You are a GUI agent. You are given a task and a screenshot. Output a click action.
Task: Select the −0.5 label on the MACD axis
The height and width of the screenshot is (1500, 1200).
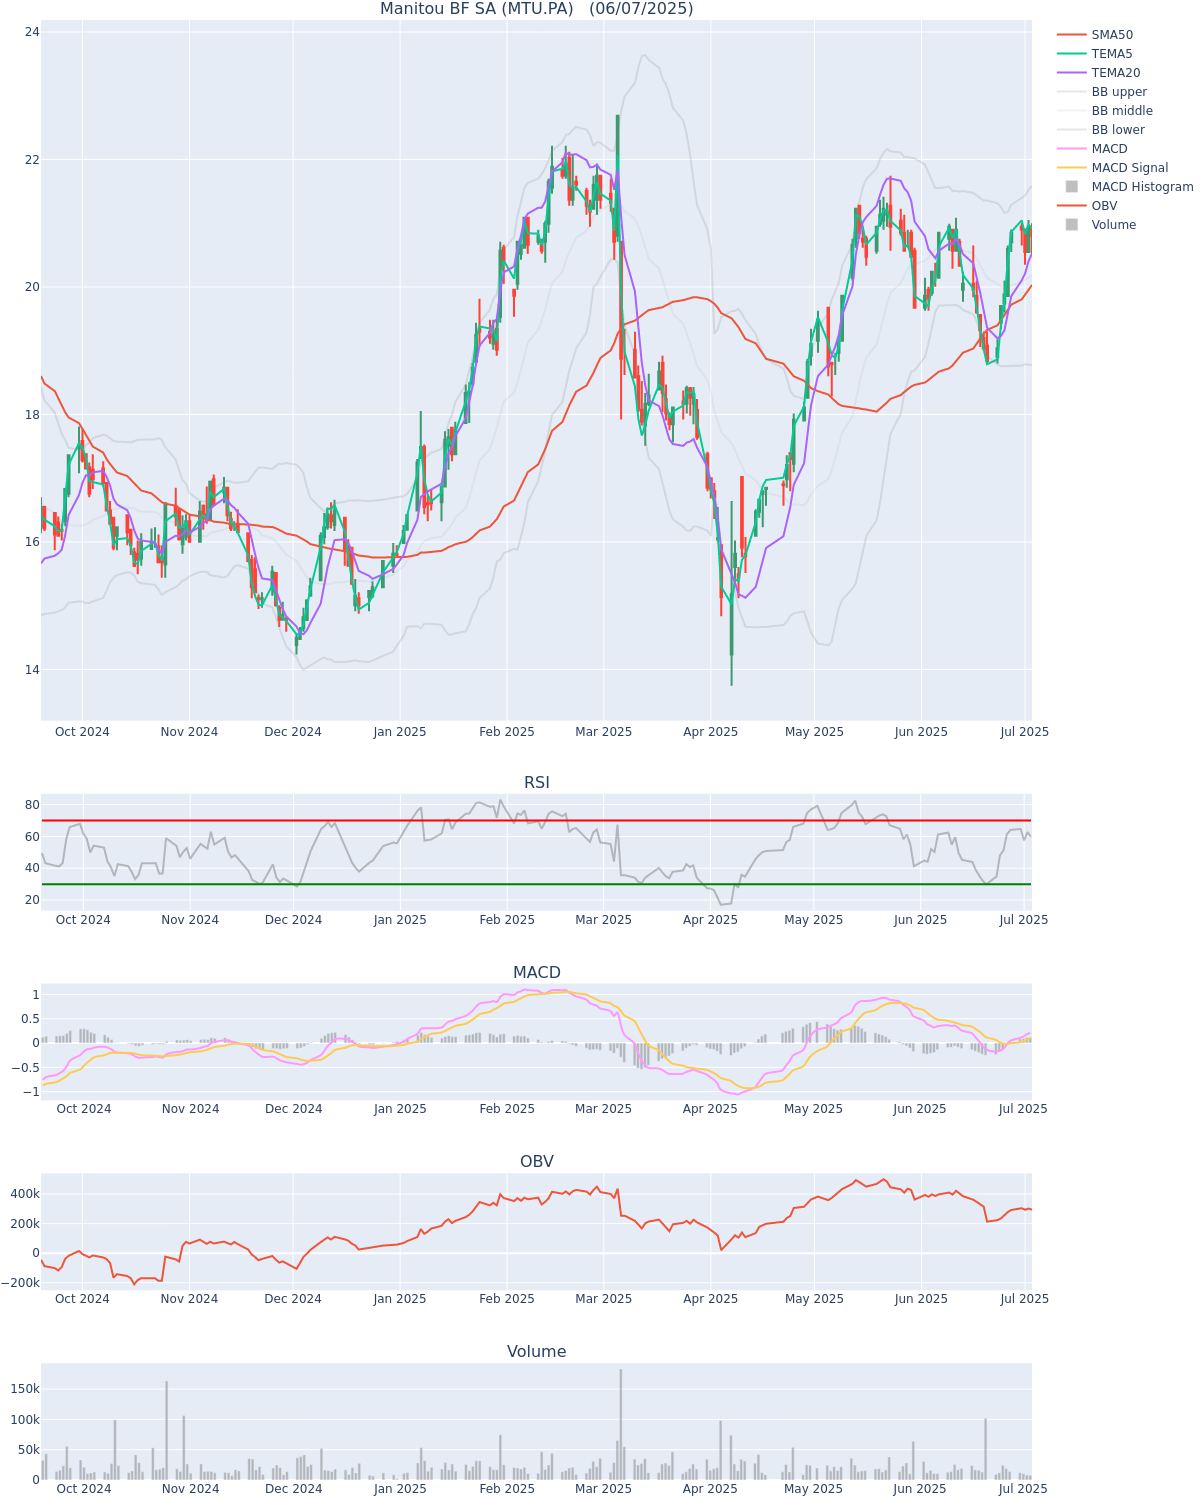[25, 1068]
